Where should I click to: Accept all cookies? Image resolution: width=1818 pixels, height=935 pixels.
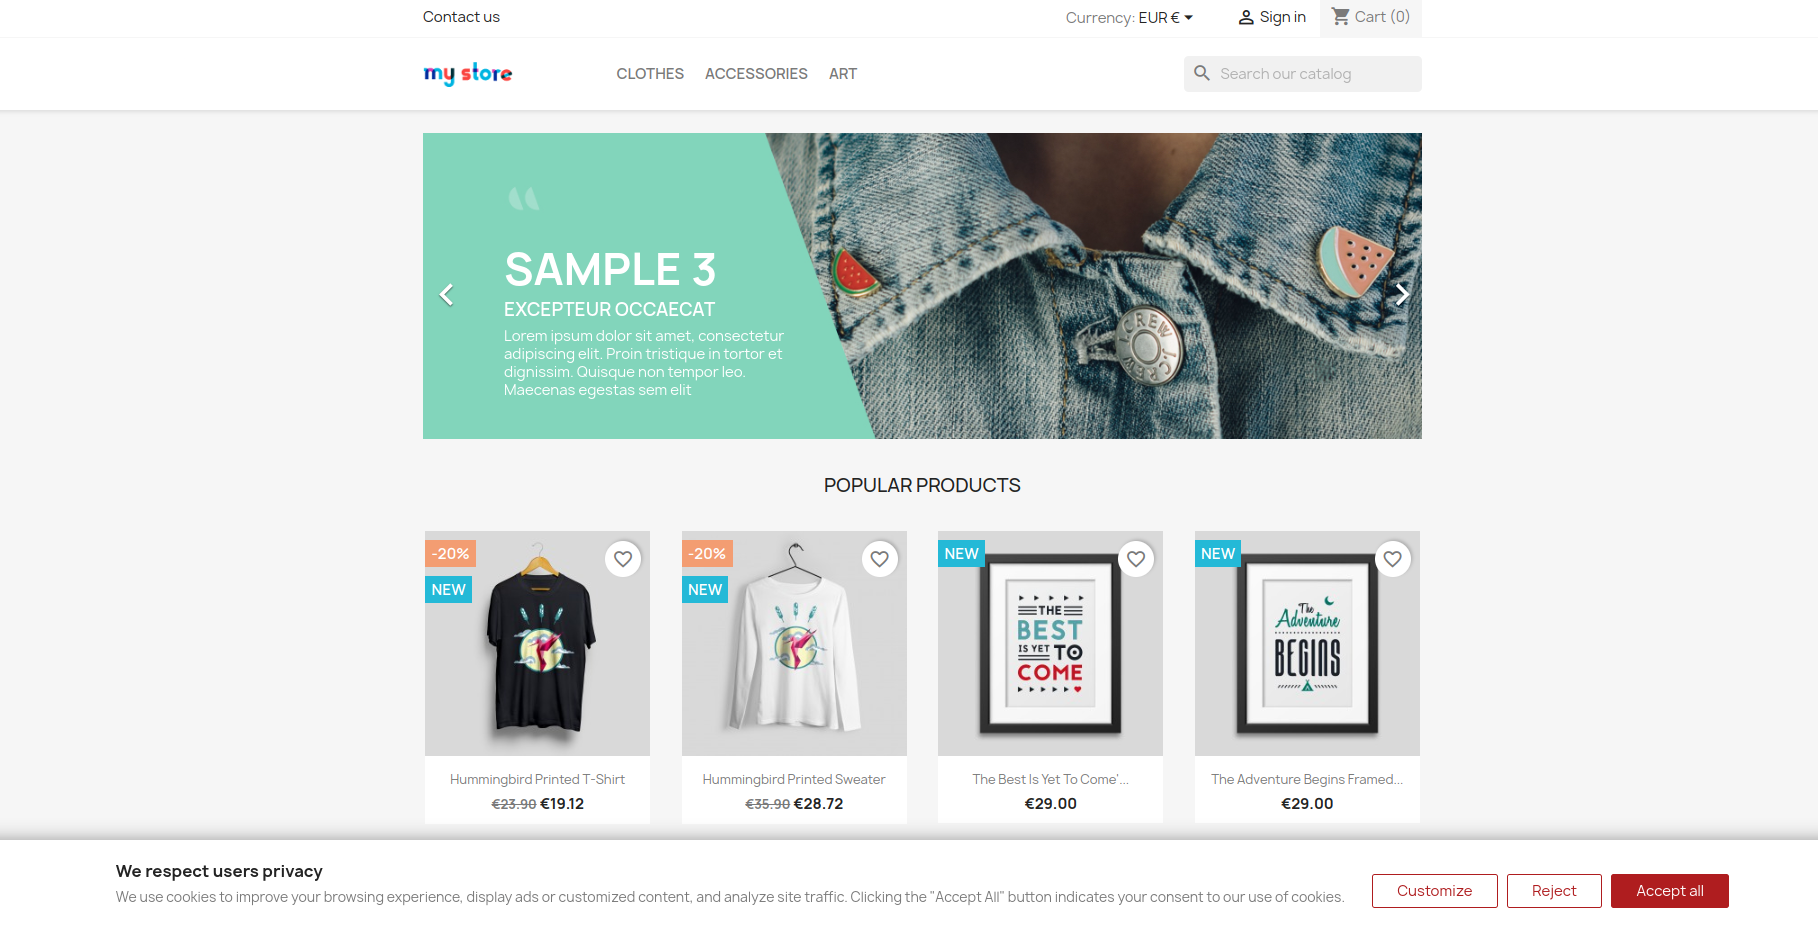1670,891
